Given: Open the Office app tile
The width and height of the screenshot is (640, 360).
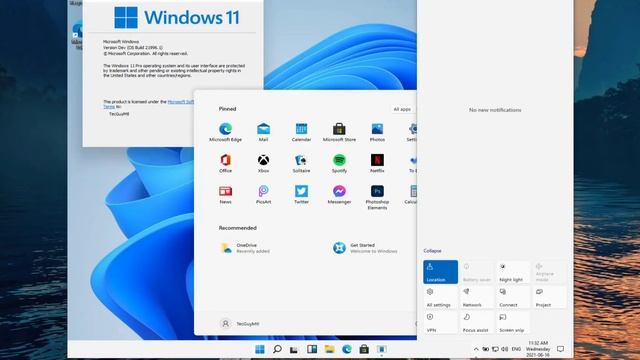Looking at the screenshot, I should tap(225, 163).
